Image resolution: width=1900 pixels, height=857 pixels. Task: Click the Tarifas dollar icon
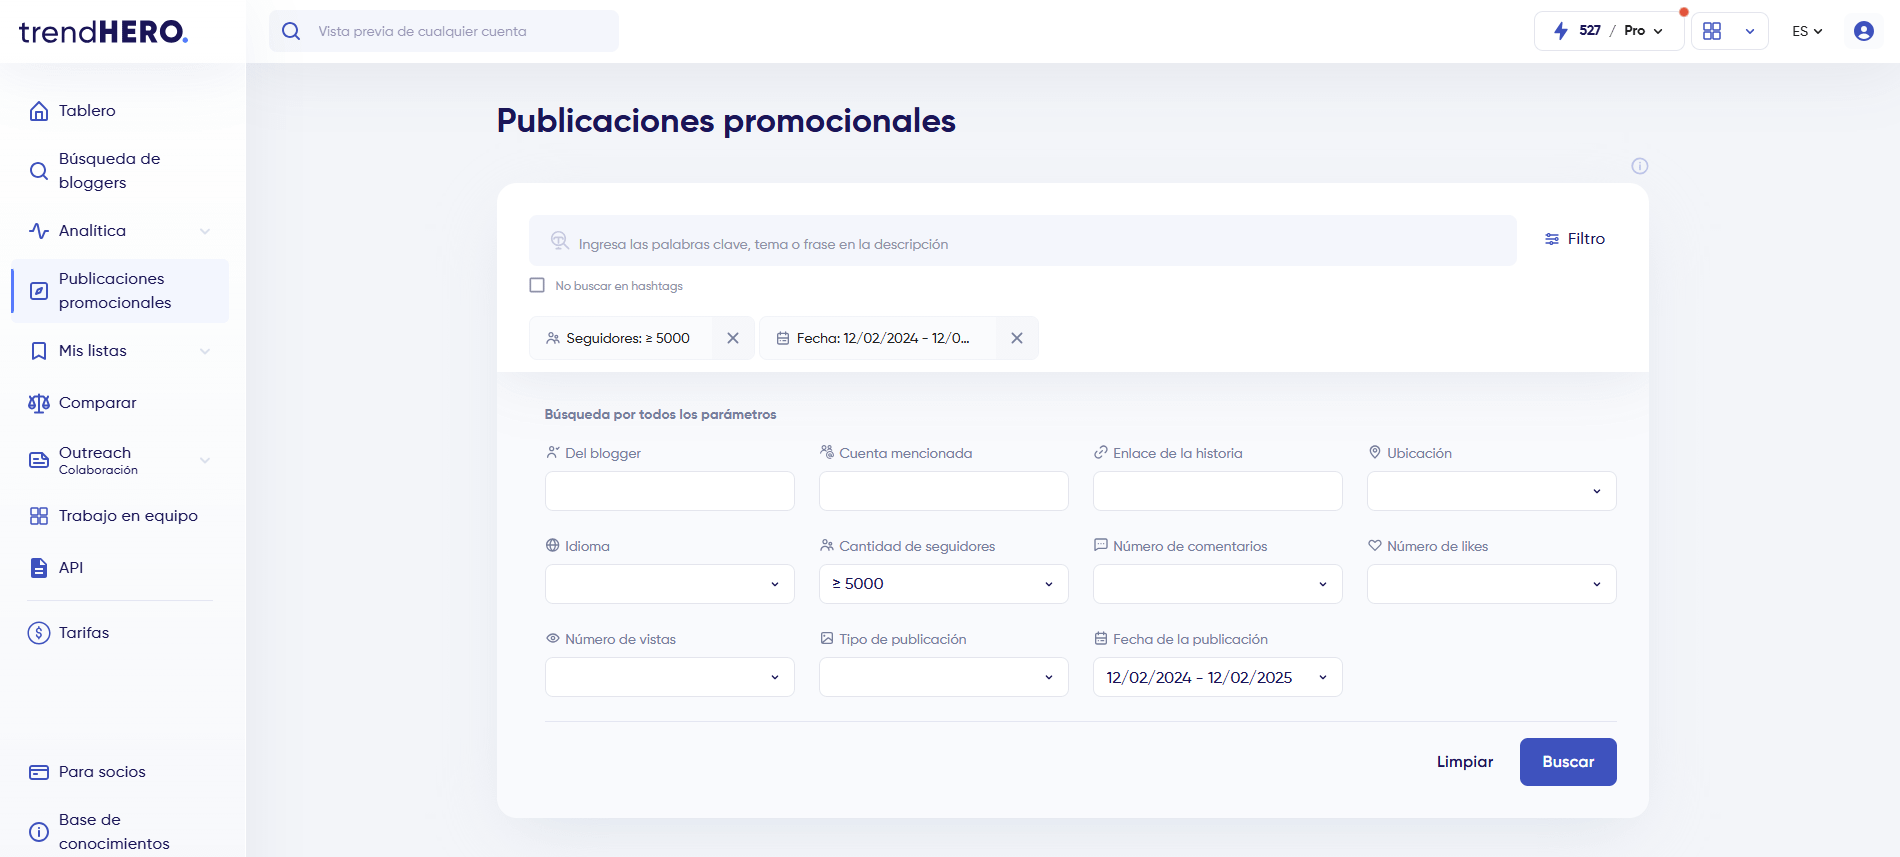pyautogui.click(x=39, y=633)
